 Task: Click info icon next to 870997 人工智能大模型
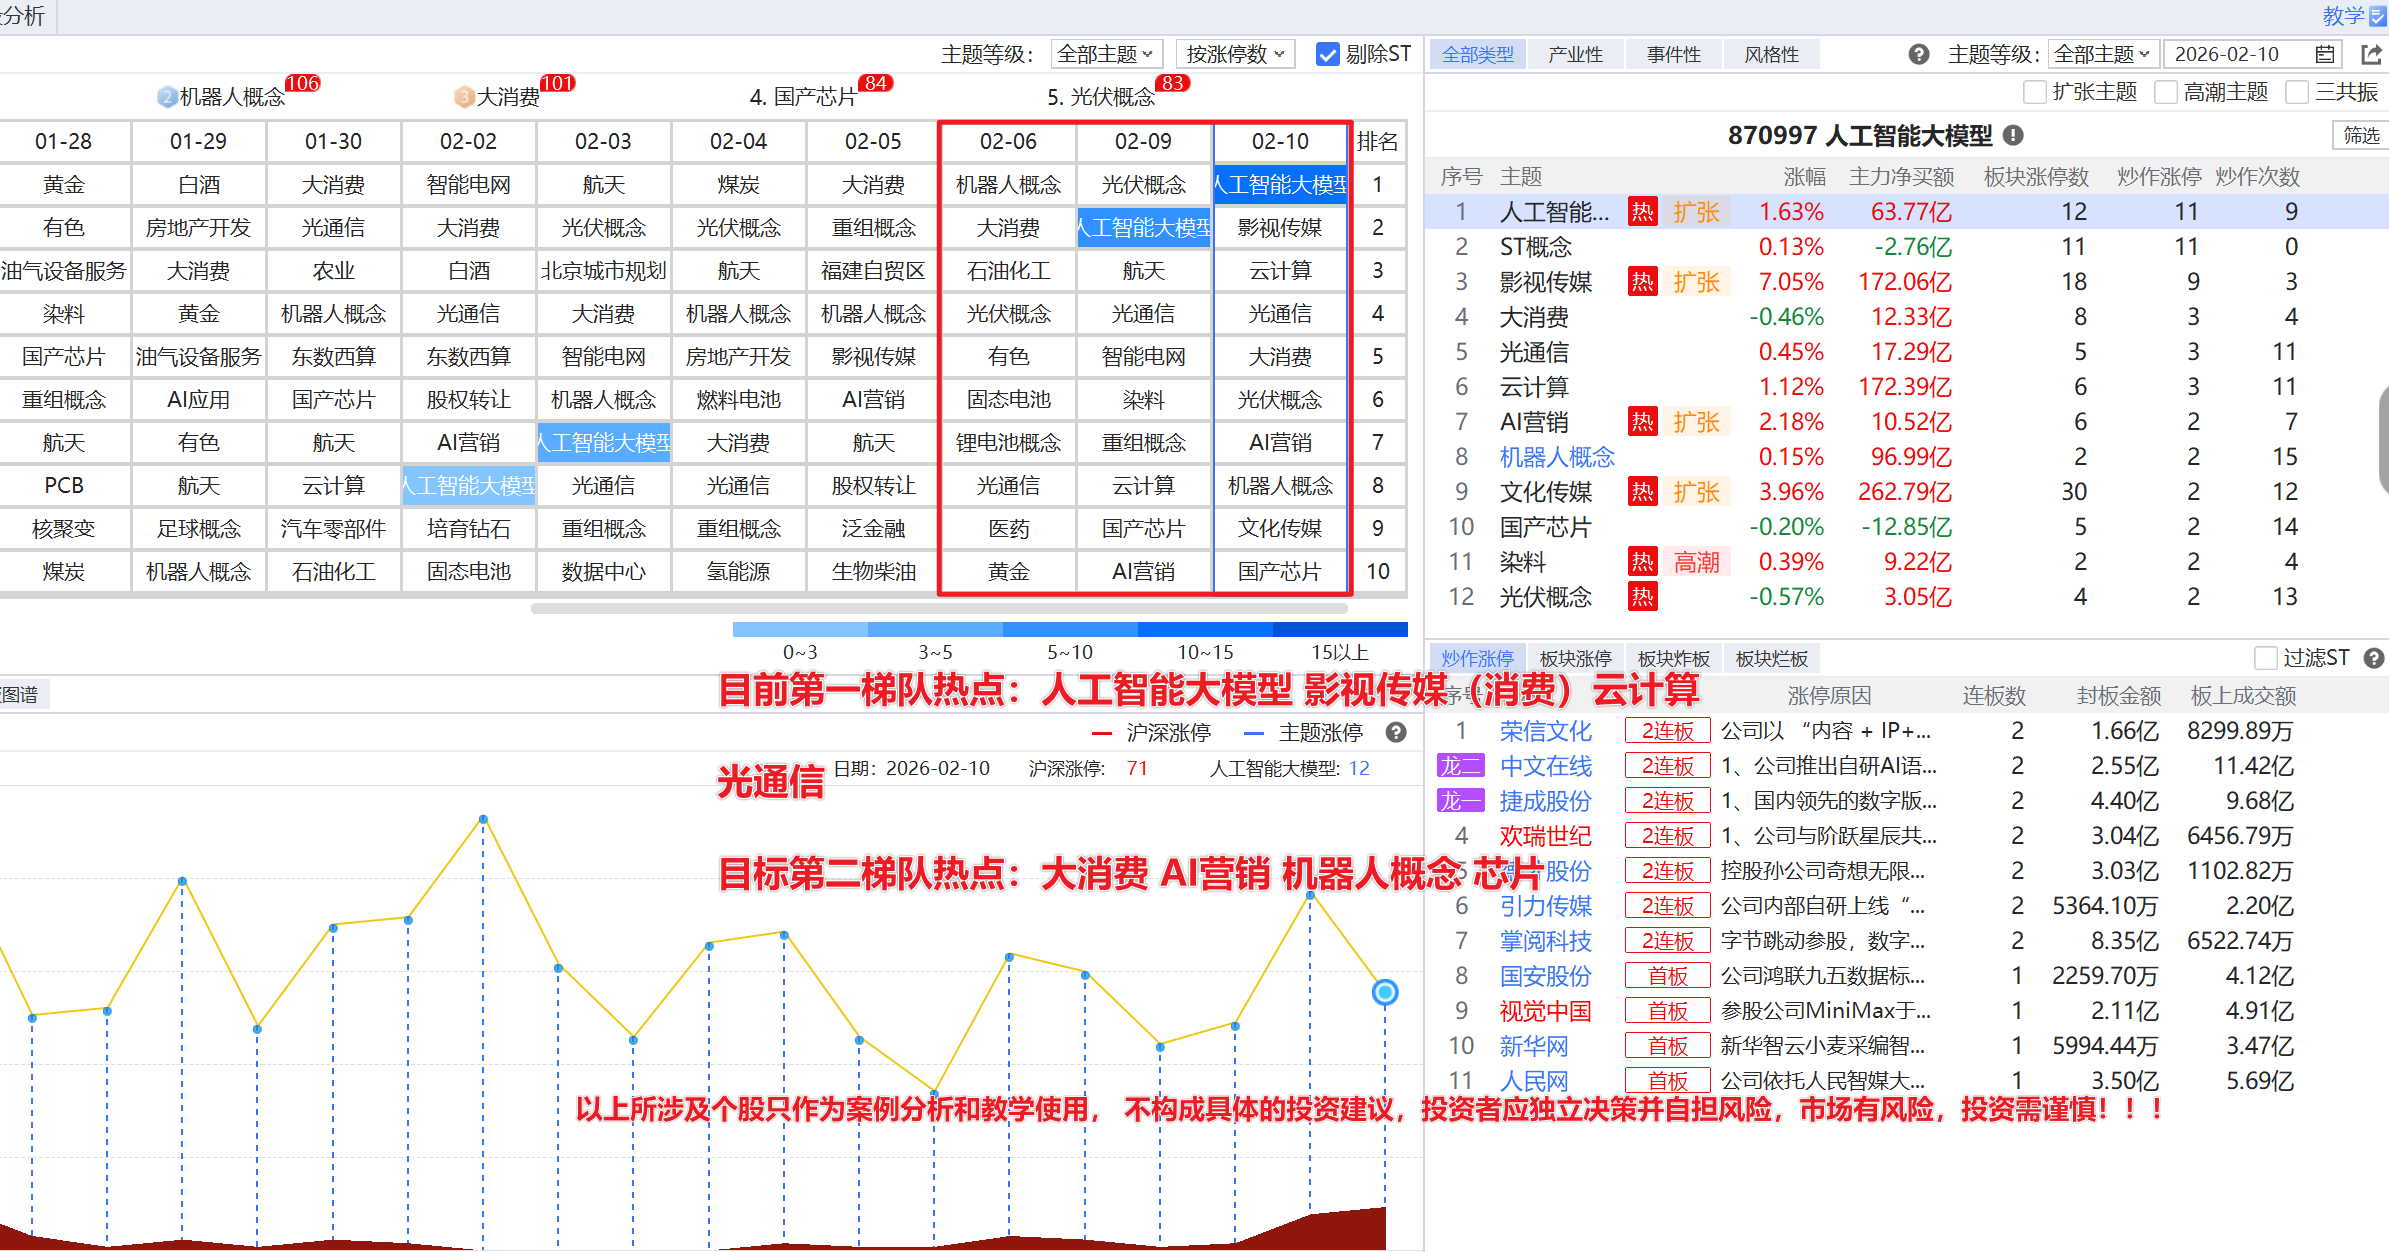tap(2014, 135)
